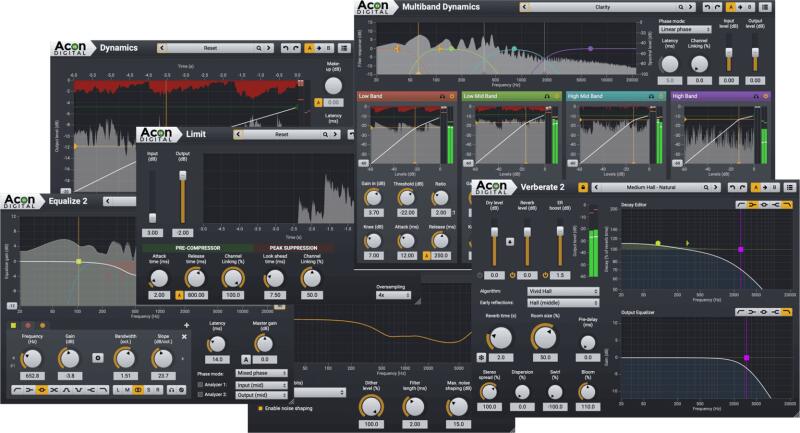Open the menu icon in Dynamics window
Screen dimensions: 800x433
[344, 48]
